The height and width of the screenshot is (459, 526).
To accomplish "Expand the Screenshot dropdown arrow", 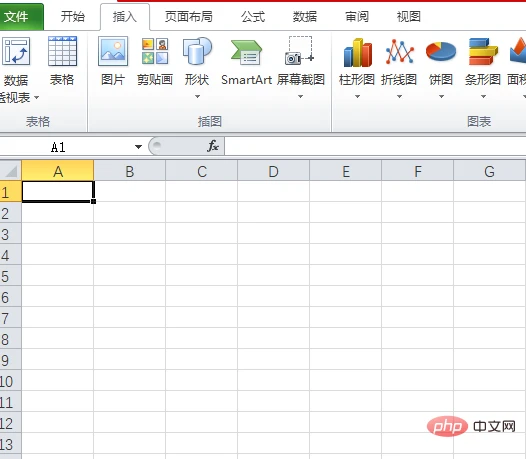I will click(x=301, y=97).
